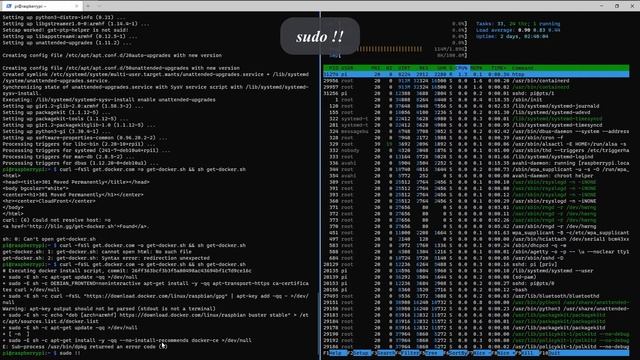The height and width of the screenshot is (360, 640).
Task: Click the Tasks summary line in htop
Action: click(518, 24)
